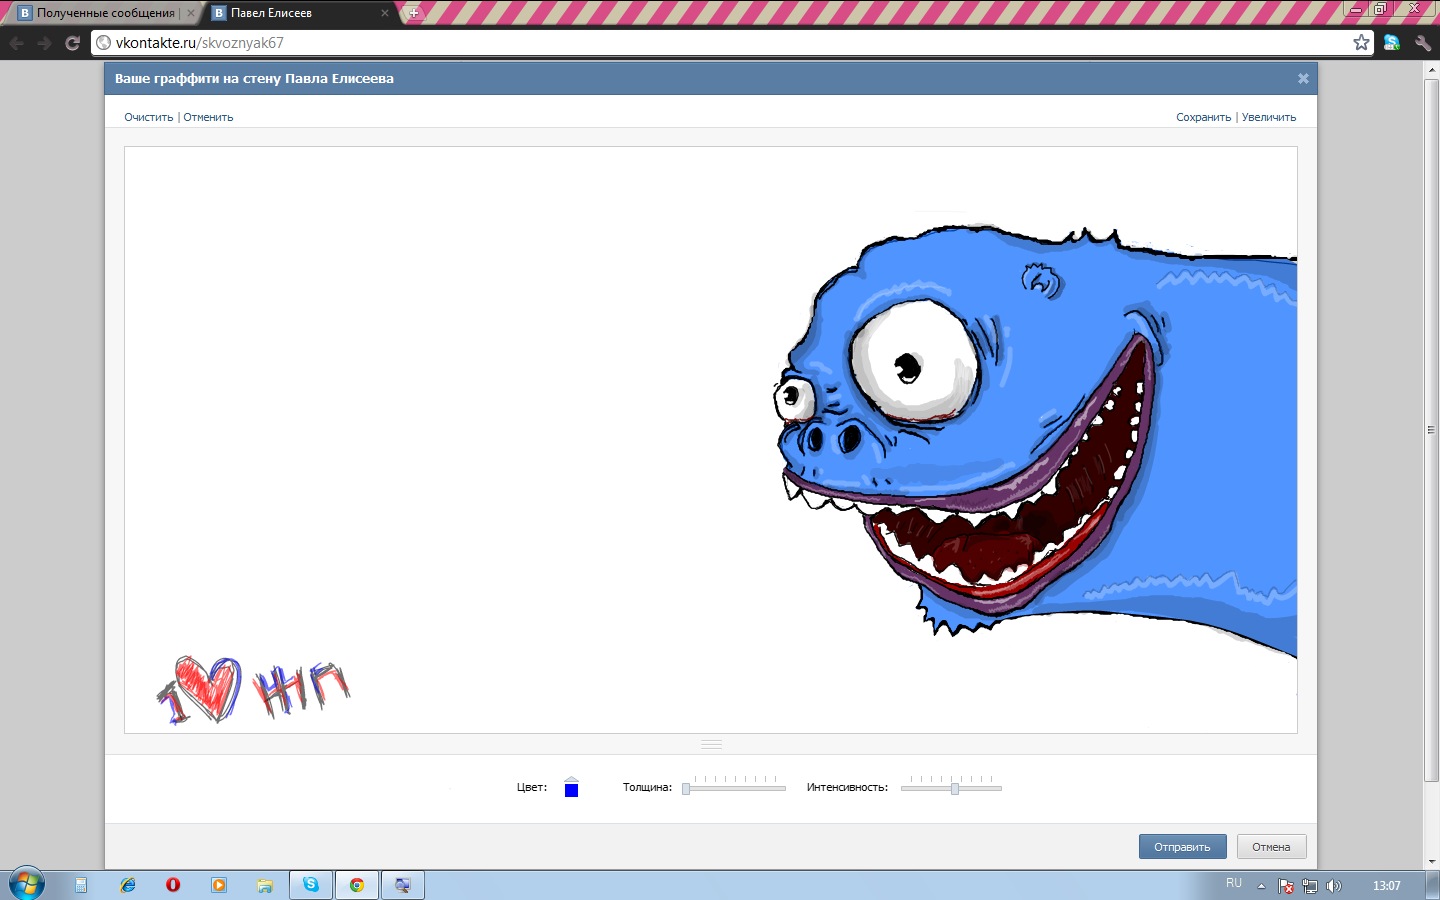1440x900 pixels.
Task: Open the blue color picker swatch
Action: pos(571,790)
